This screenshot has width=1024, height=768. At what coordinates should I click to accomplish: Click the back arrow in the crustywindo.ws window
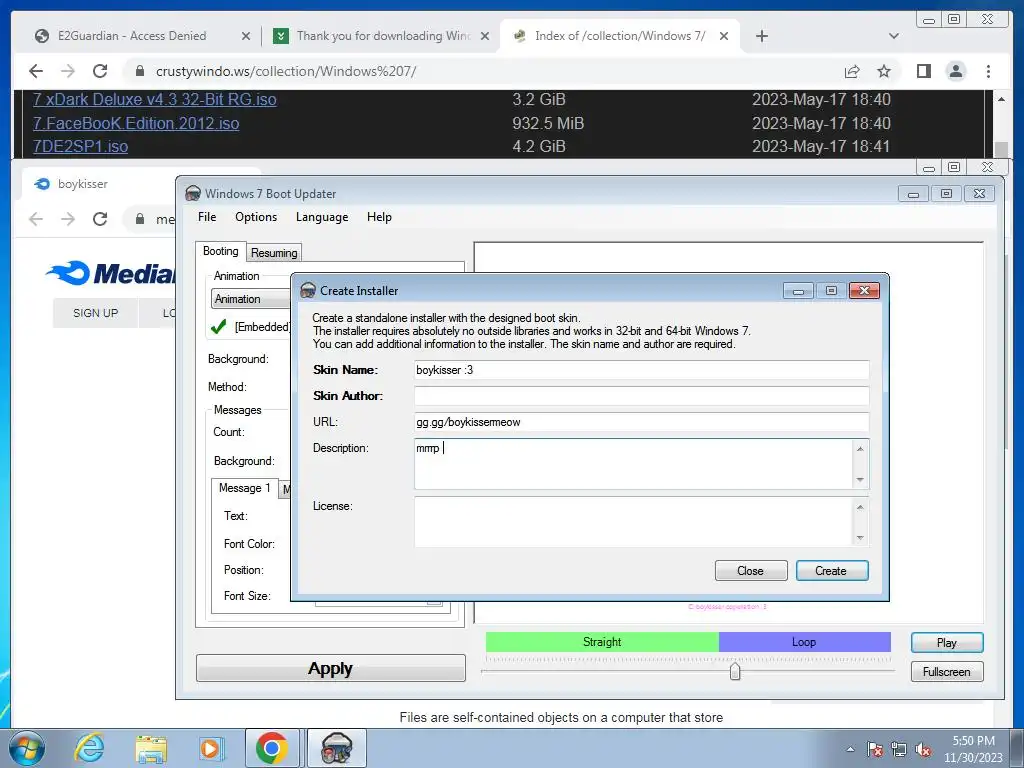tap(36, 71)
